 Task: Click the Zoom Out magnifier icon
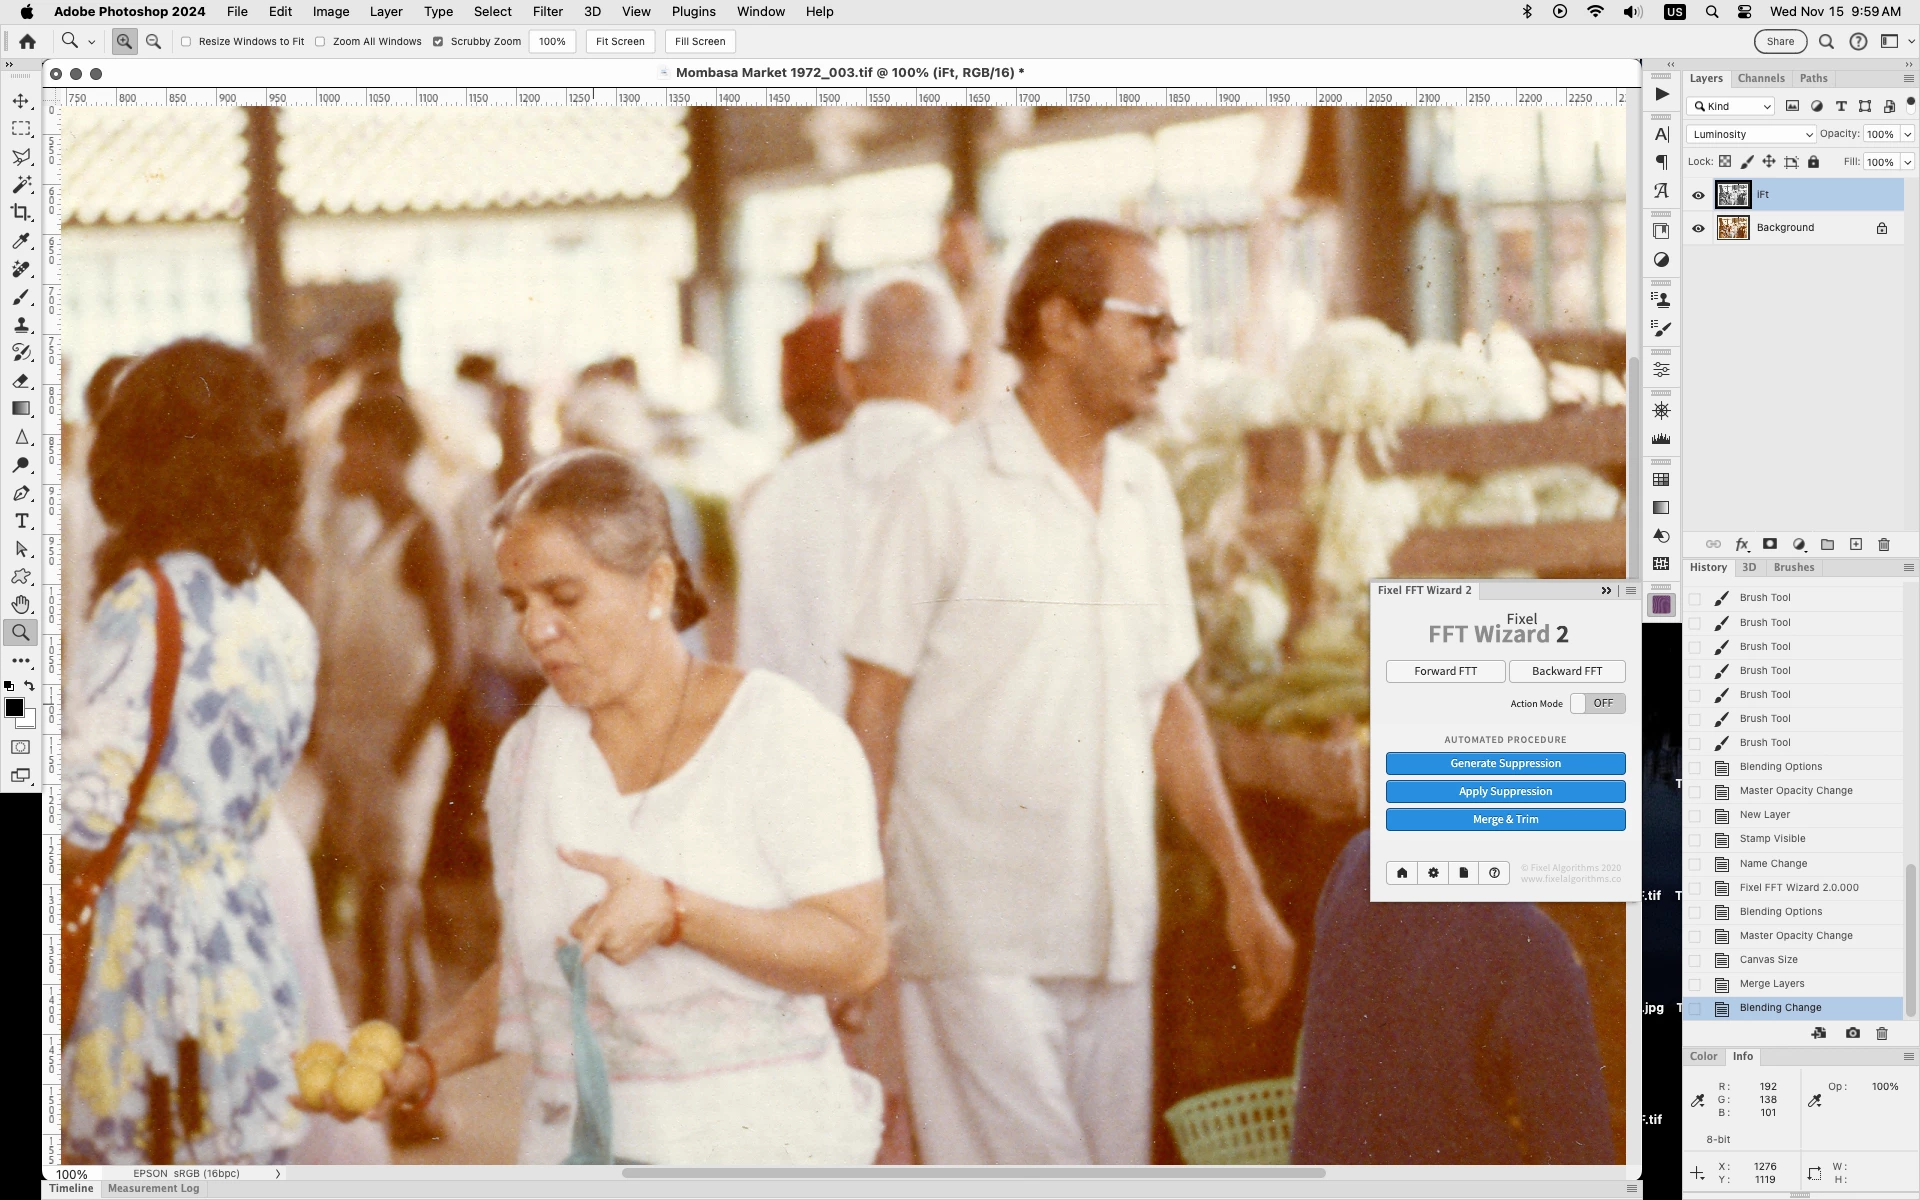pyautogui.click(x=153, y=41)
